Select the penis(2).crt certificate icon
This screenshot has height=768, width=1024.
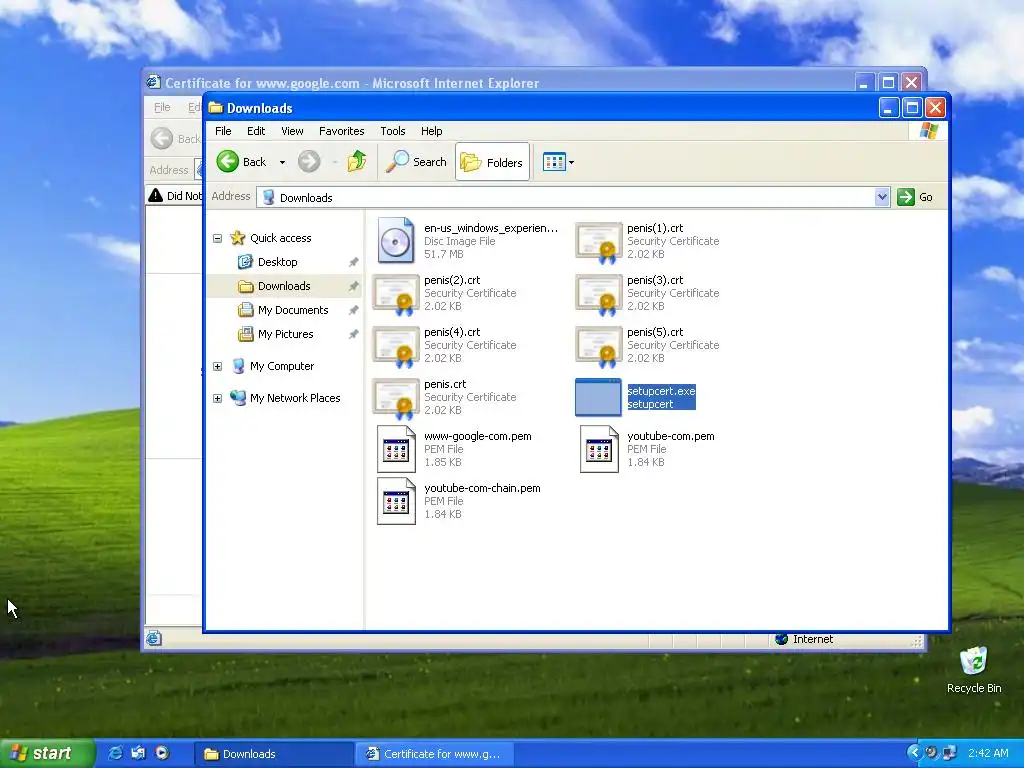click(x=396, y=295)
